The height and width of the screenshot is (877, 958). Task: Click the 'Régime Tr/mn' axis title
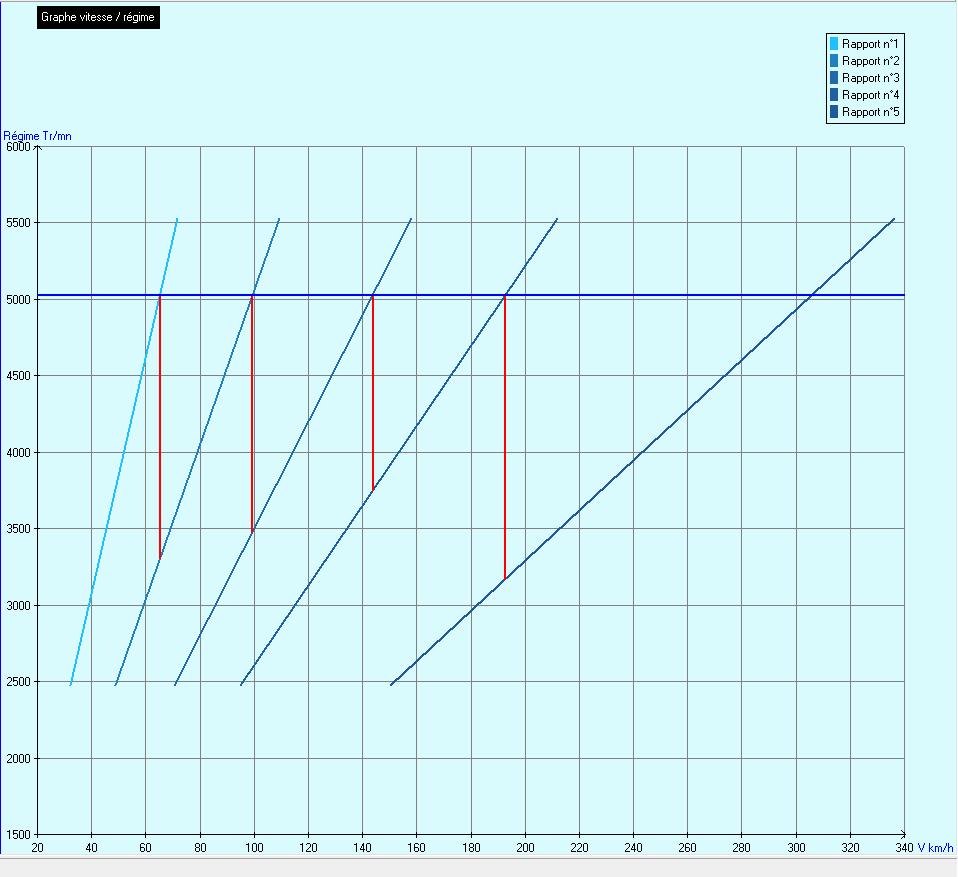point(38,136)
